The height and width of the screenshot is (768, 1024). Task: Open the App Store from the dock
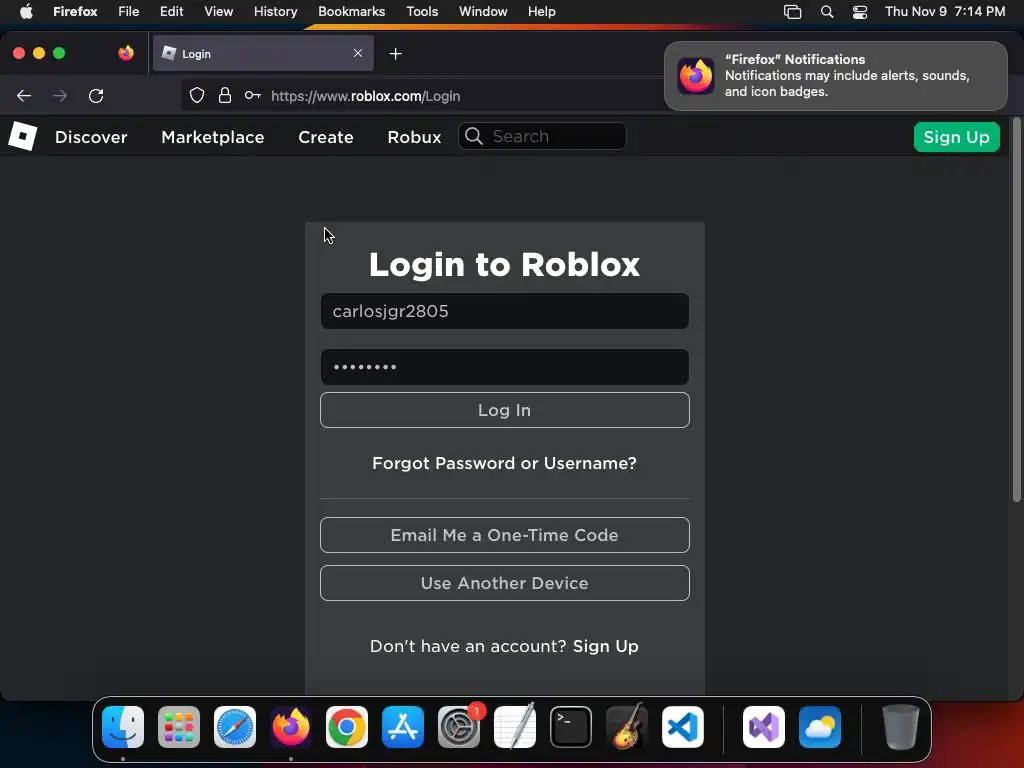pyautogui.click(x=403, y=727)
